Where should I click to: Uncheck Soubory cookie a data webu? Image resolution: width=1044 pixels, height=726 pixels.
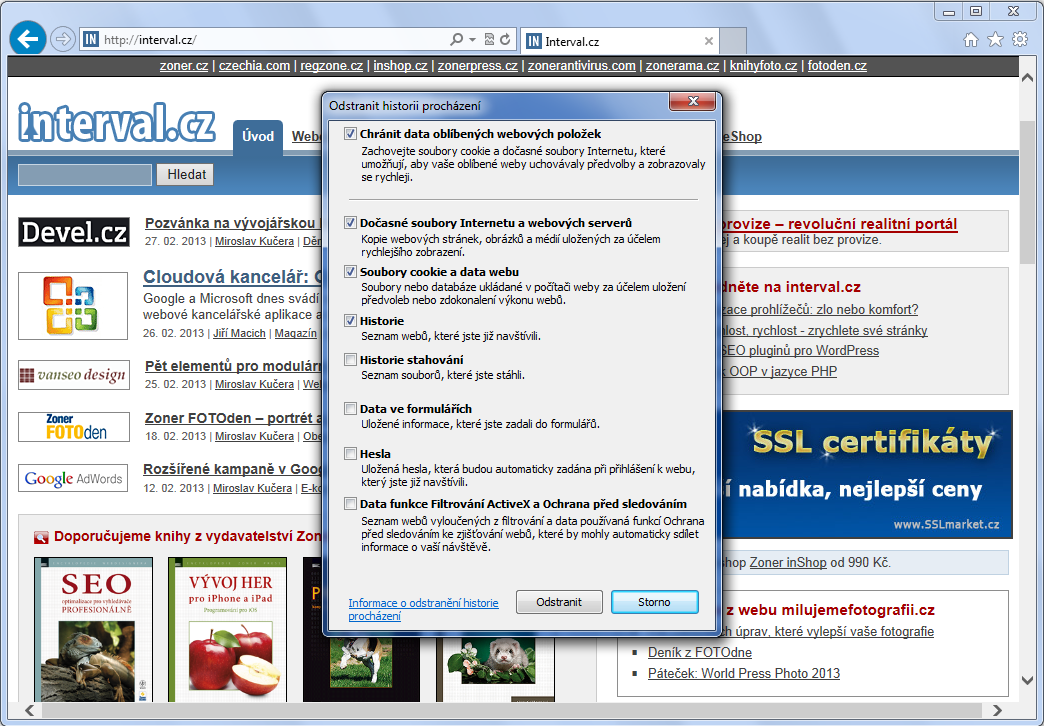pos(350,272)
